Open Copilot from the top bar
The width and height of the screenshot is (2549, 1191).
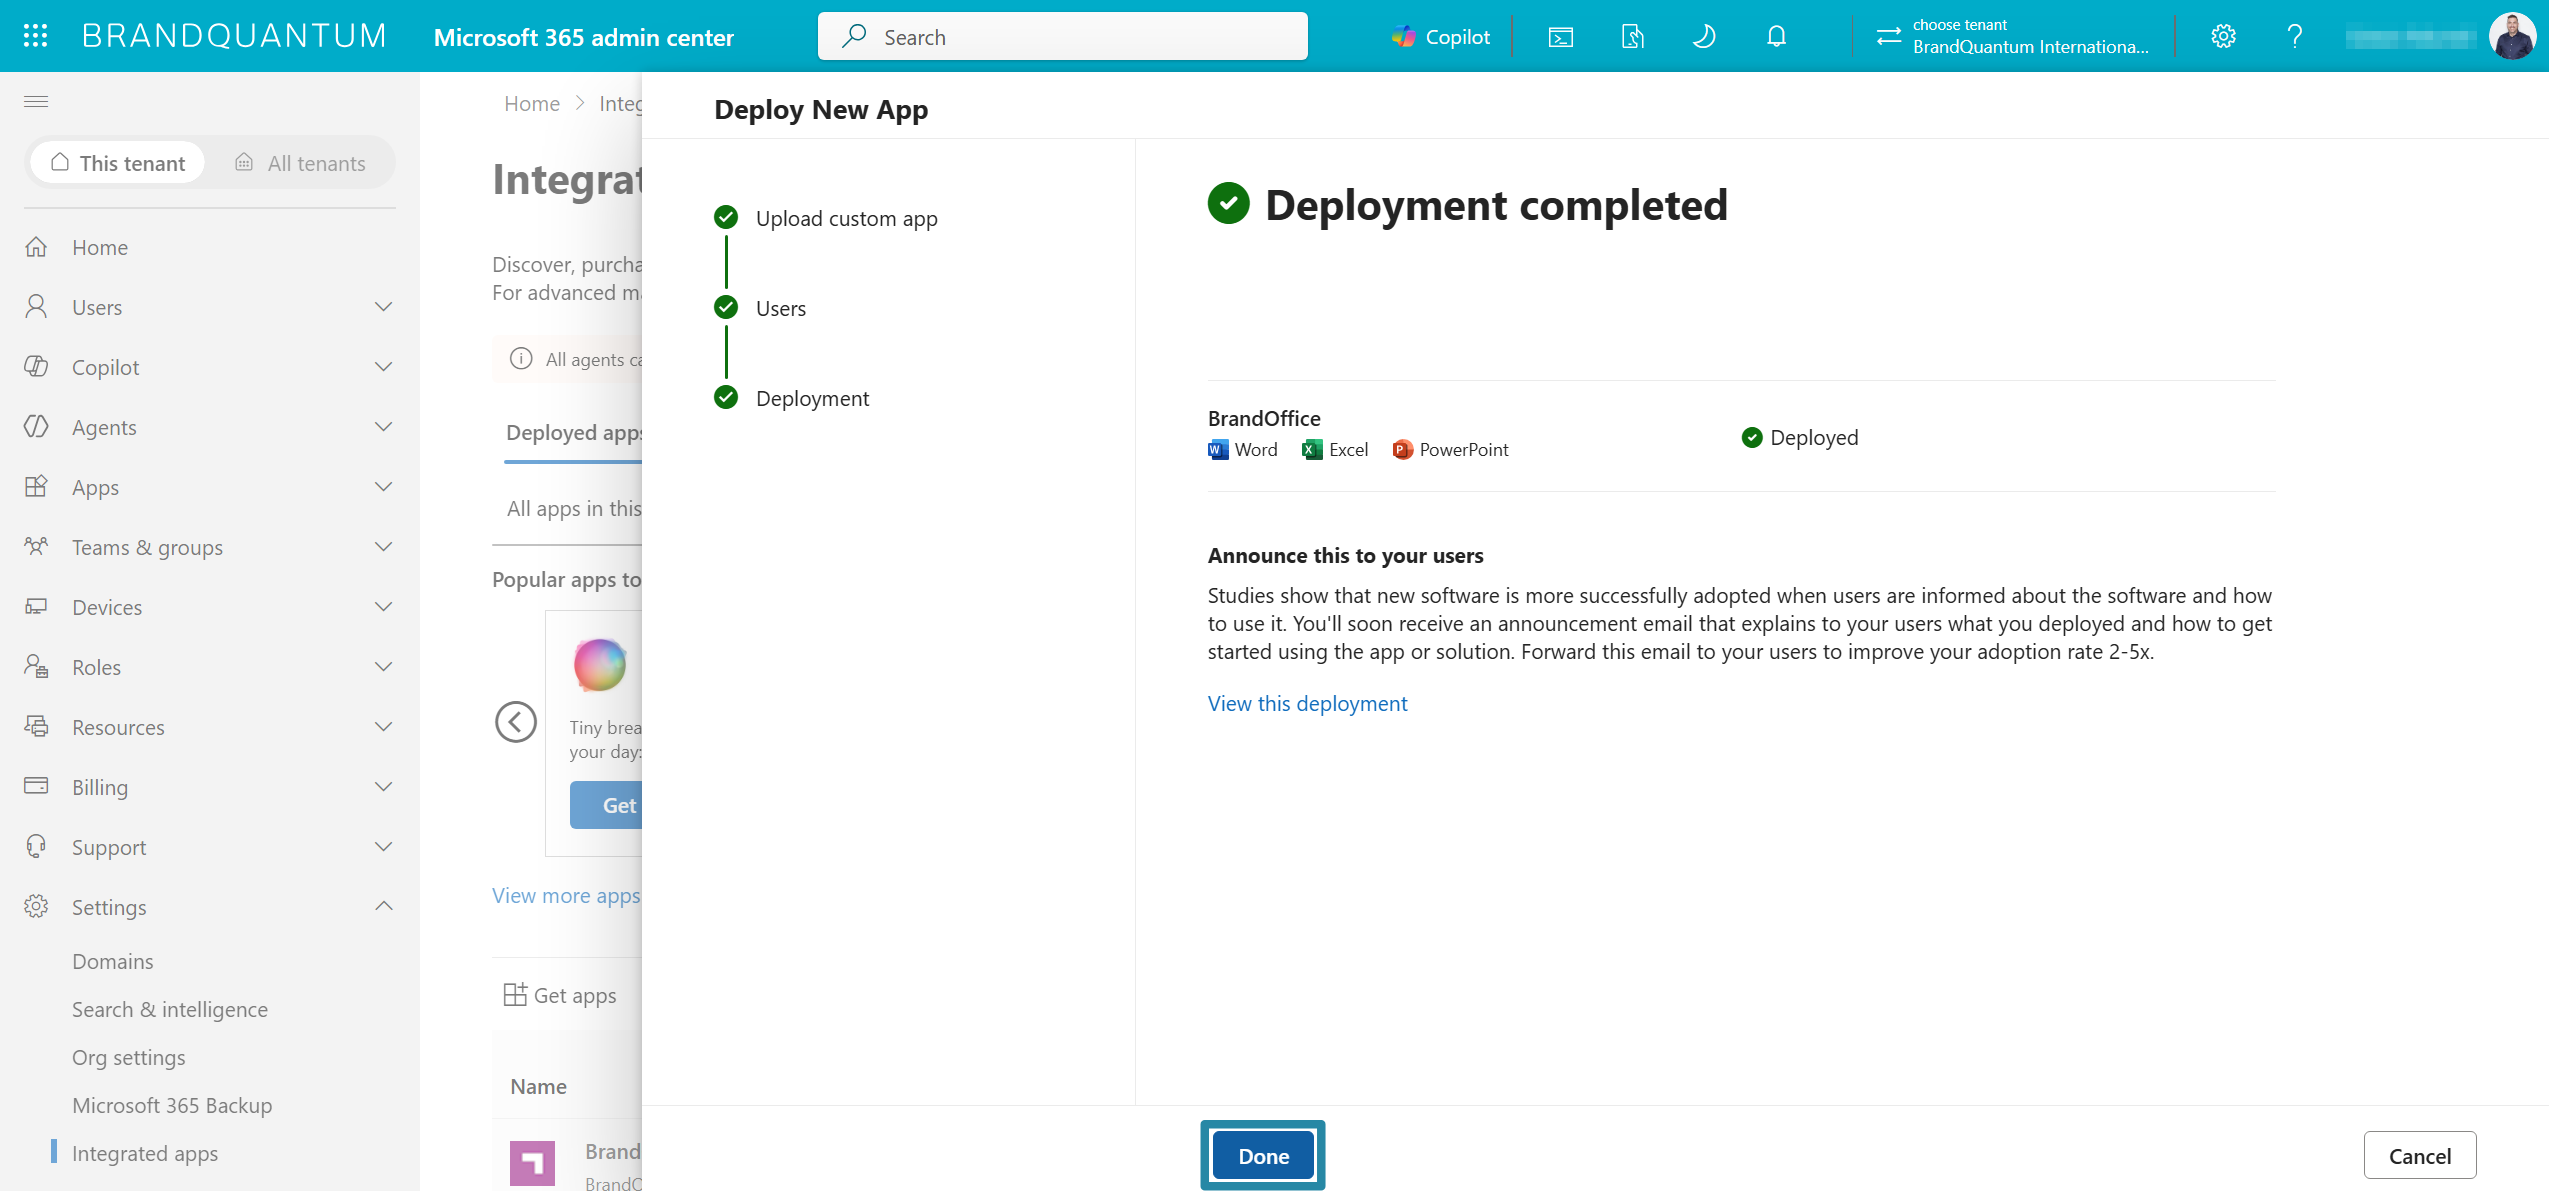pos(1441,37)
